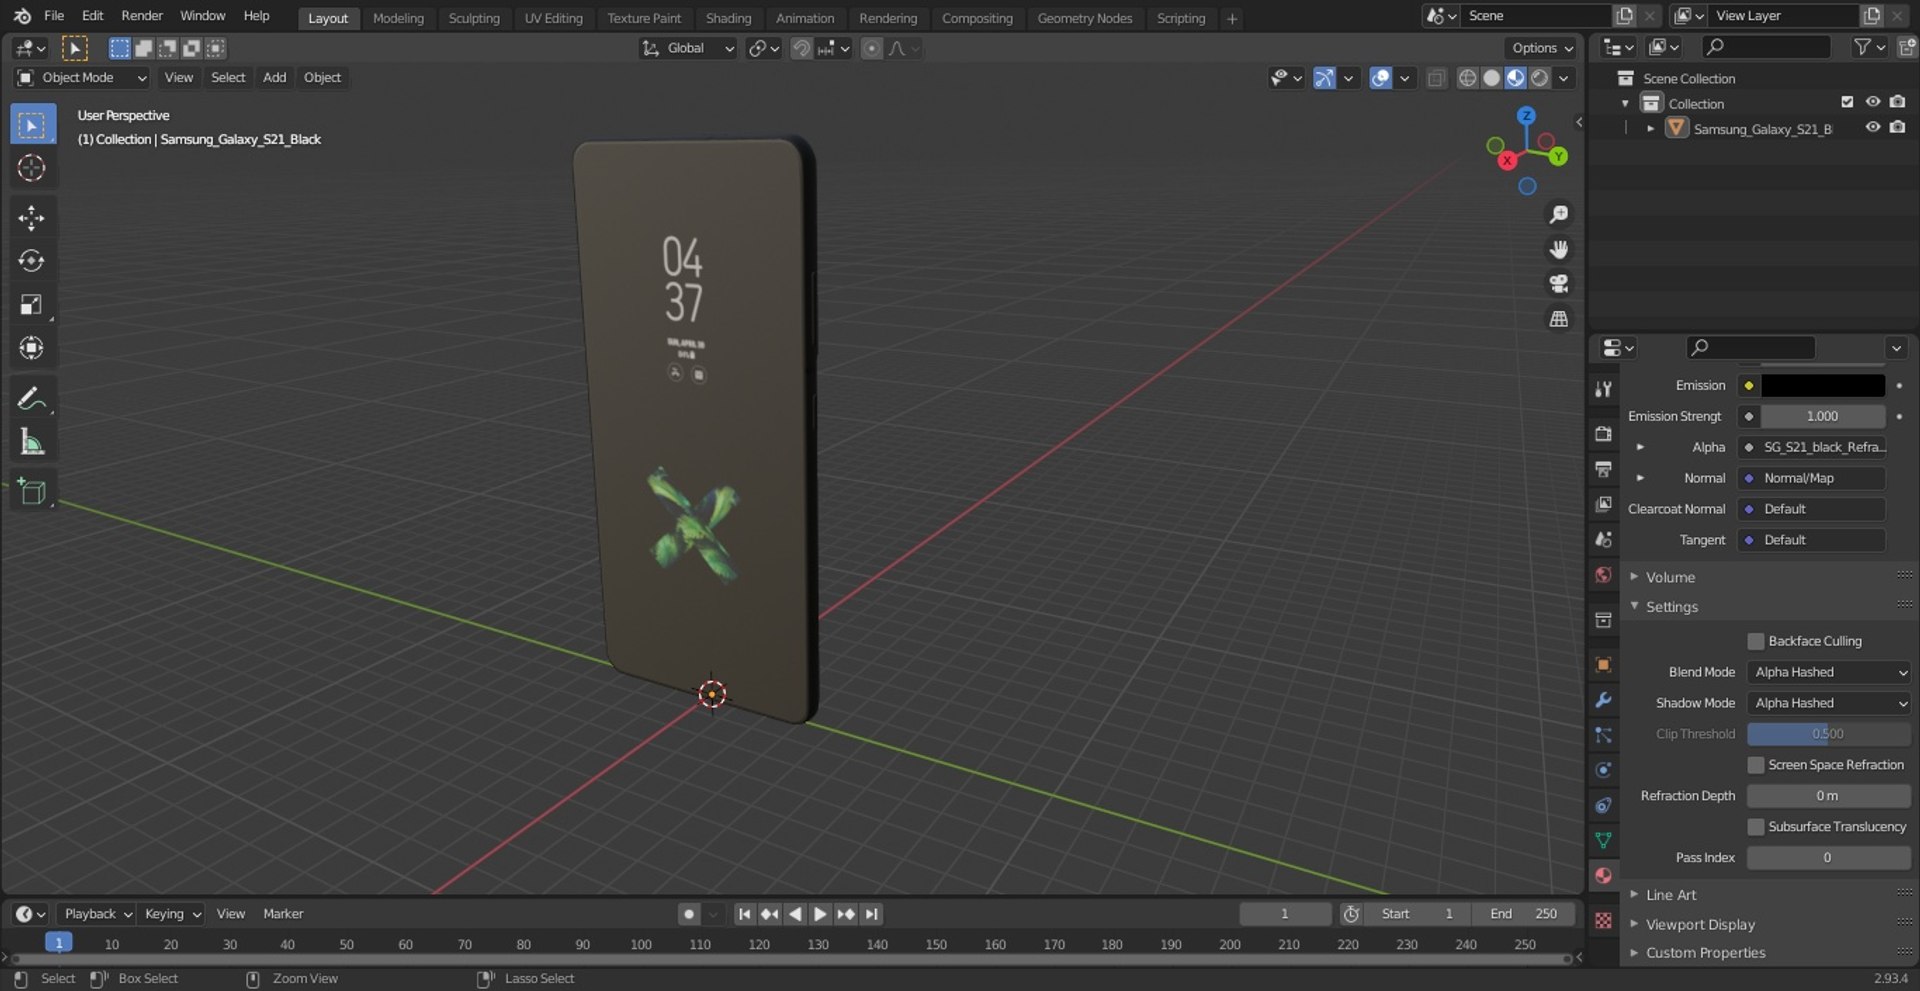Select the Measure tool
The height and width of the screenshot is (991, 1920).
[x=31, y=442]
